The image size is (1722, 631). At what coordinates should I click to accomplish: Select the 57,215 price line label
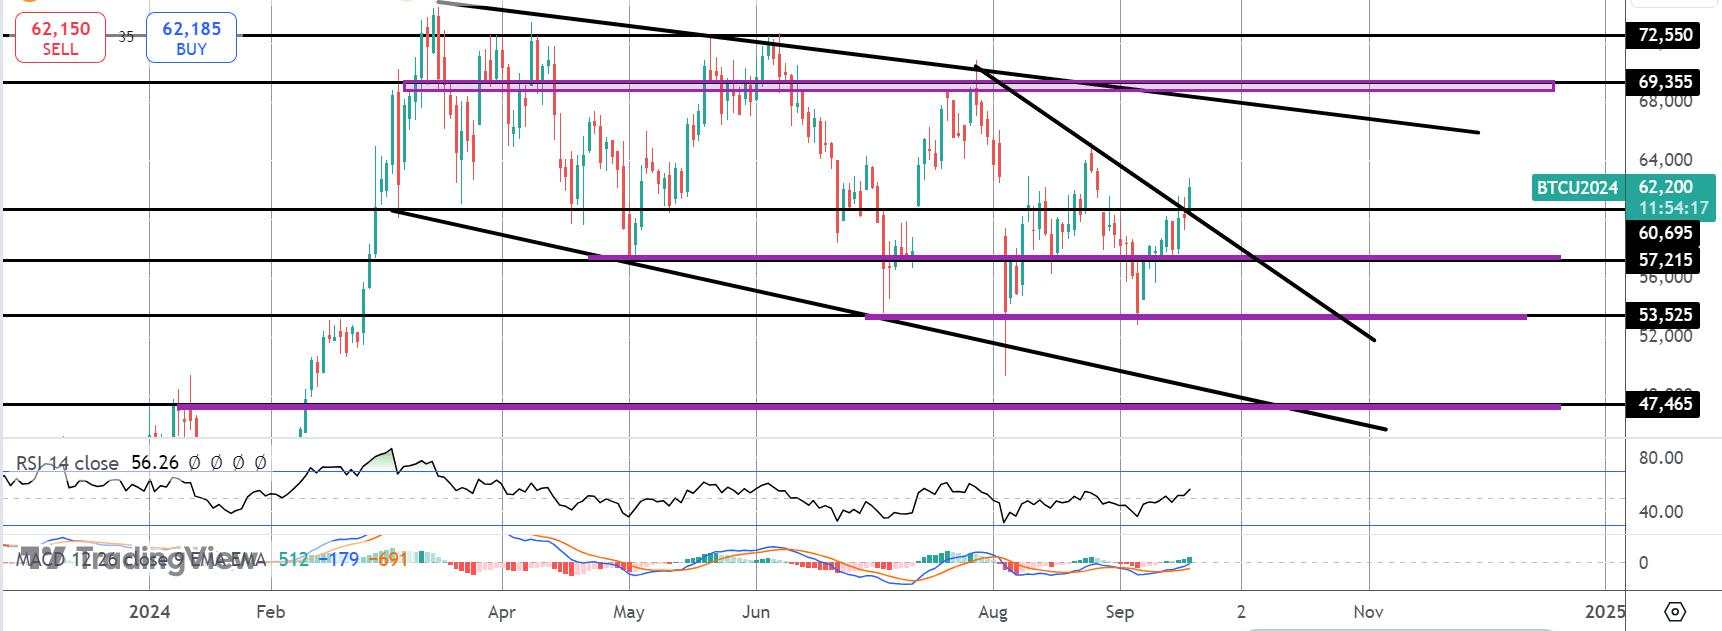click(1665, 260)
